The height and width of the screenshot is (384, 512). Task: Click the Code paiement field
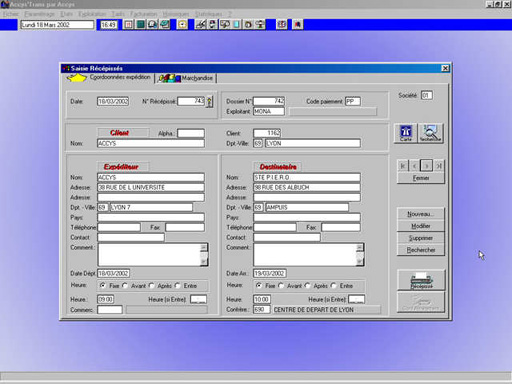(353, 101)
